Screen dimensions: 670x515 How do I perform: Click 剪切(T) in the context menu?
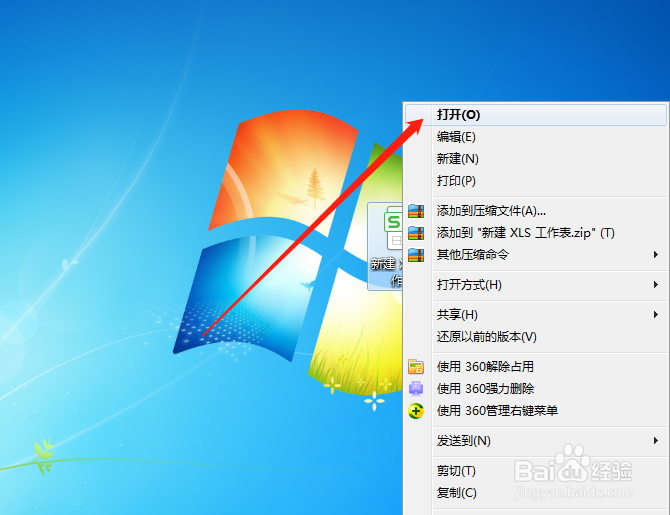pos(535,471)
